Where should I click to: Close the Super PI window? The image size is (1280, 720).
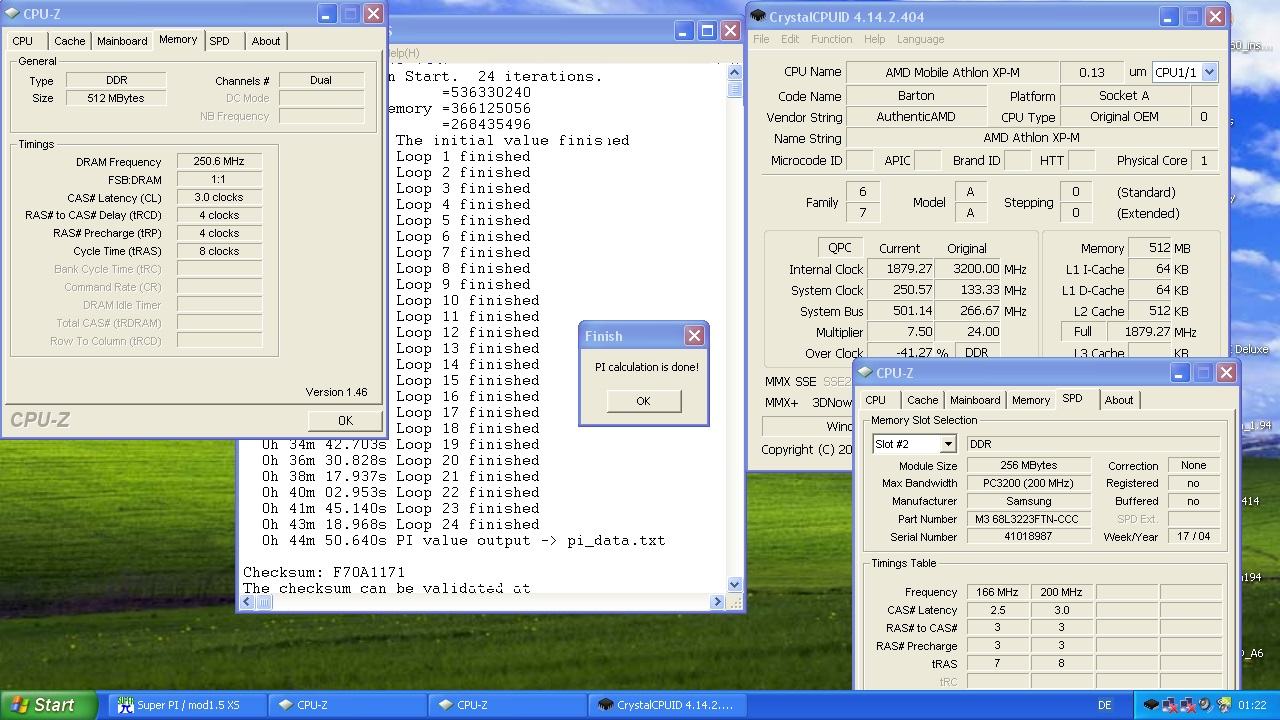click(x=731, y=31)
